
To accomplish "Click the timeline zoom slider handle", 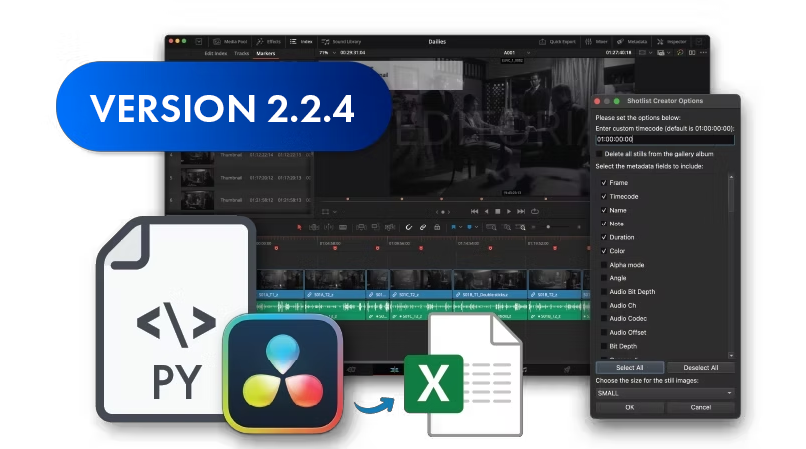I will pyautogui.click(x=548, y=227).
